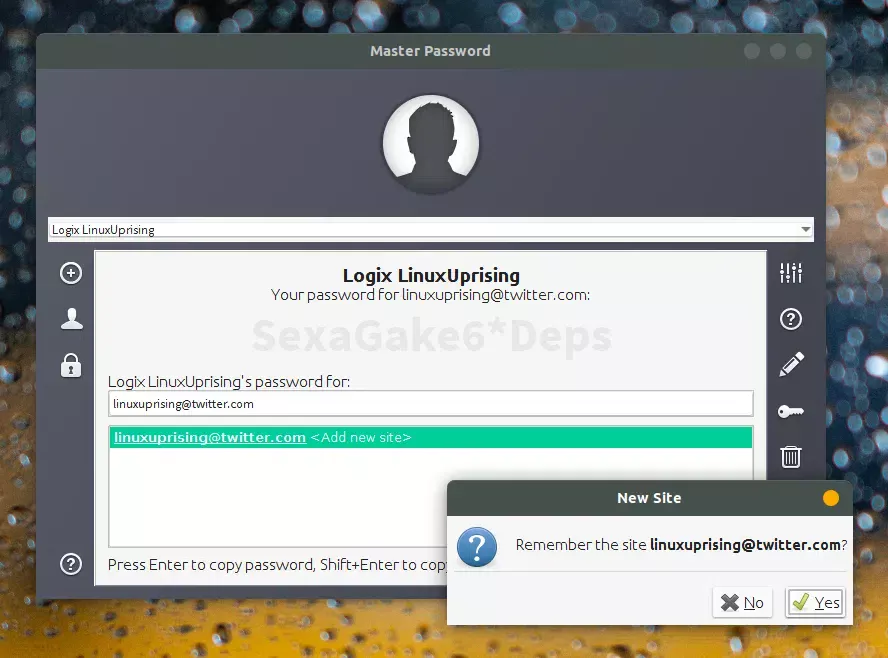This screenshot has width=888, height=658.
Task: Click the Master Password title bar
Action: point(430,50)
